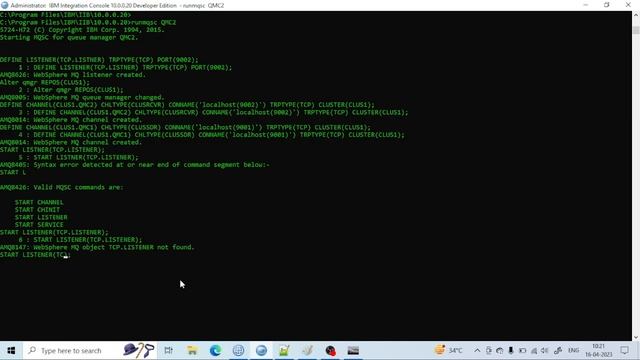Open the 34°C weather widget
640x360 pixels.
click(x=449, y=351)
